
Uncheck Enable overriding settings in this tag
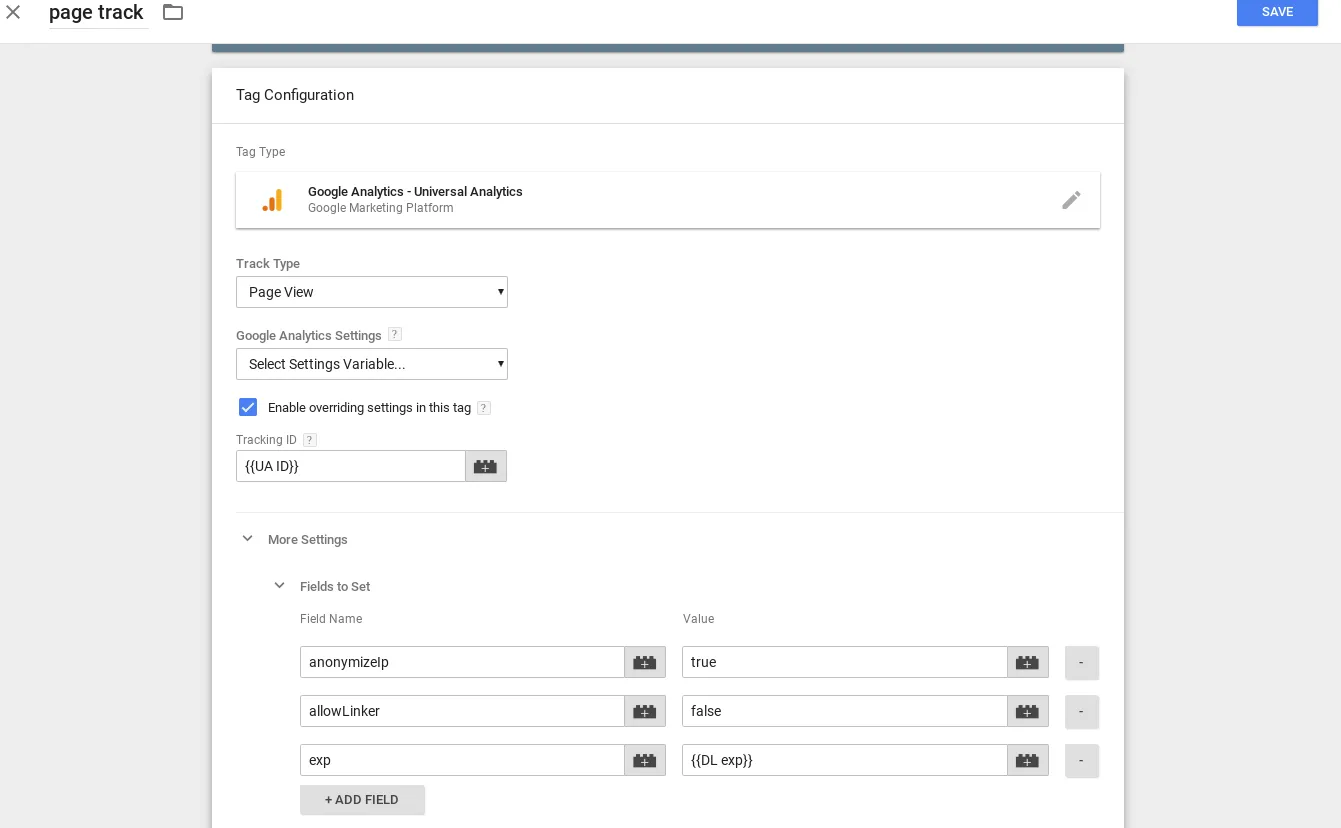tap(248, 407)
